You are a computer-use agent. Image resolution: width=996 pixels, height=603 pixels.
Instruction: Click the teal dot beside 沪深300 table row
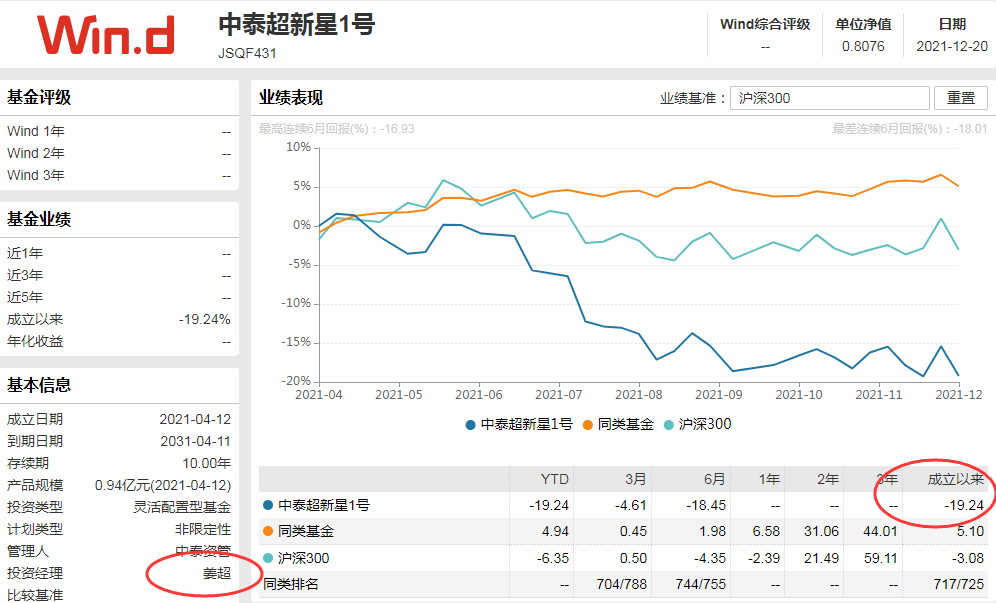click(x=268, y=558)
